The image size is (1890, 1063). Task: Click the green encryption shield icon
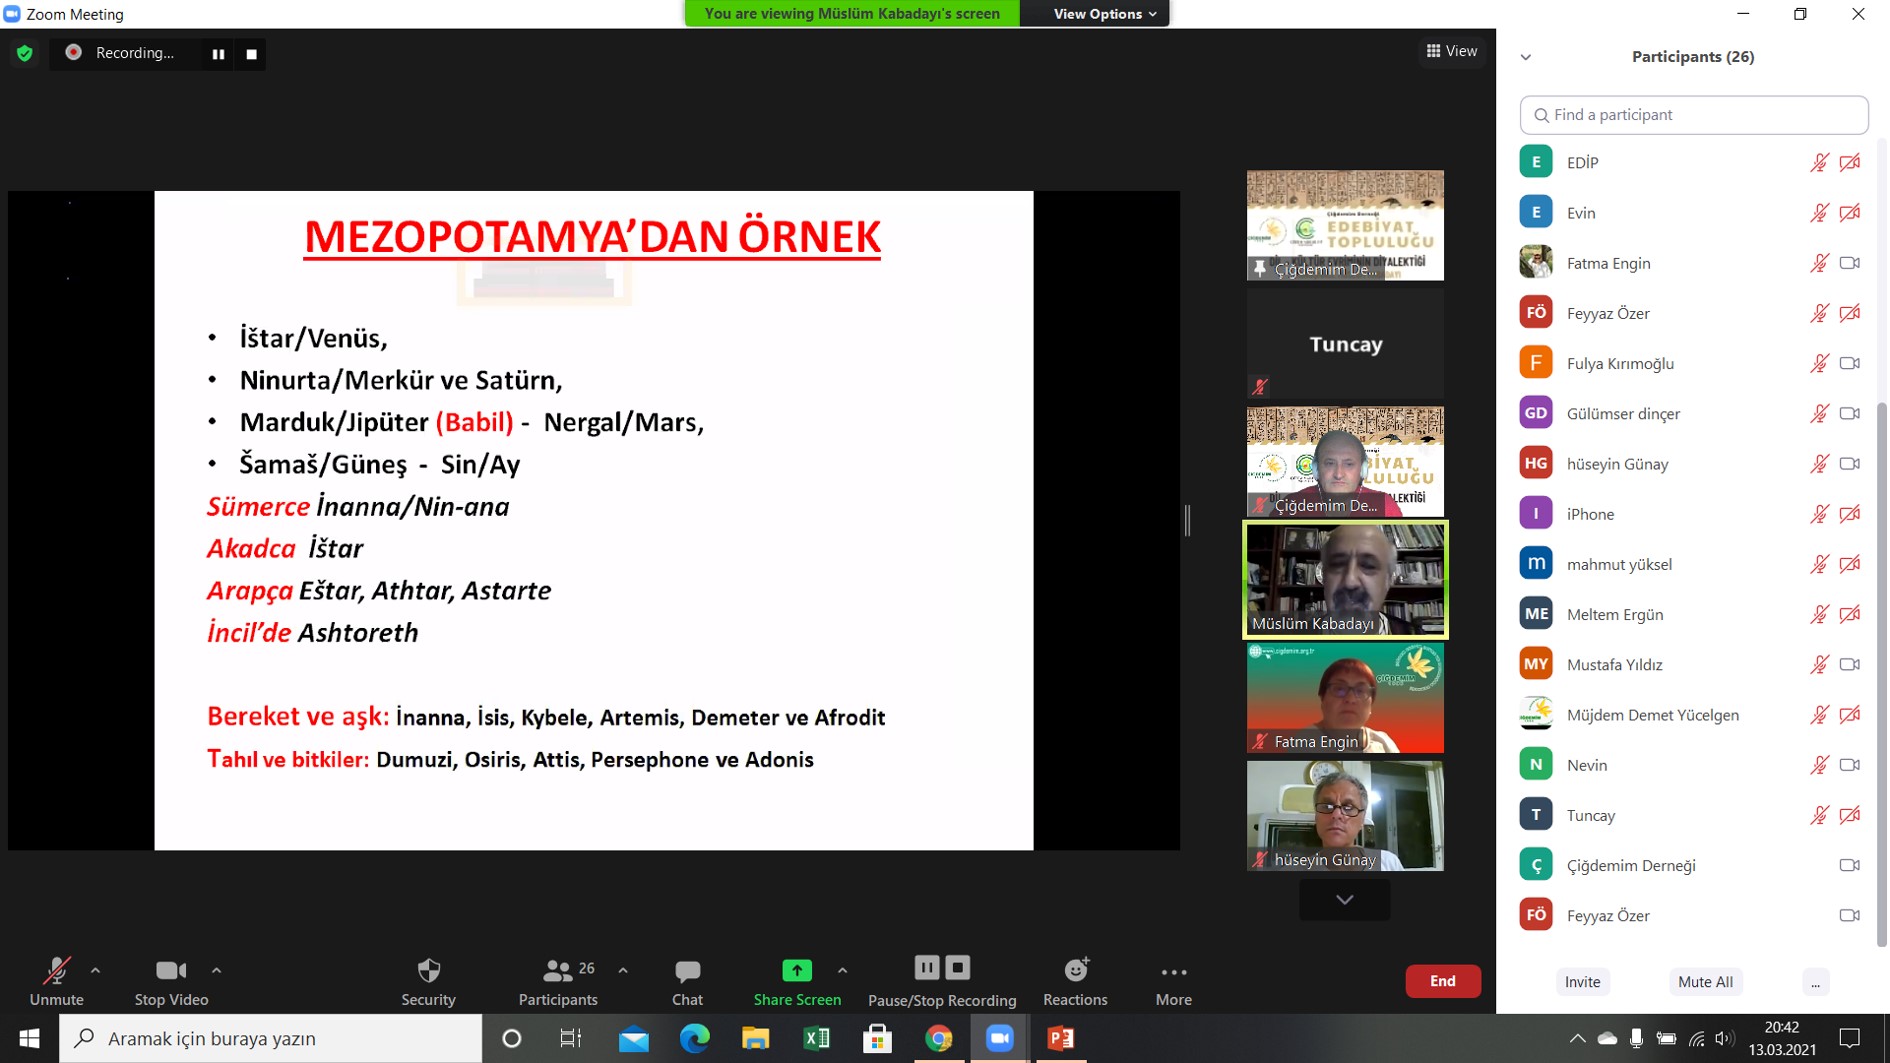click(25, 53)
